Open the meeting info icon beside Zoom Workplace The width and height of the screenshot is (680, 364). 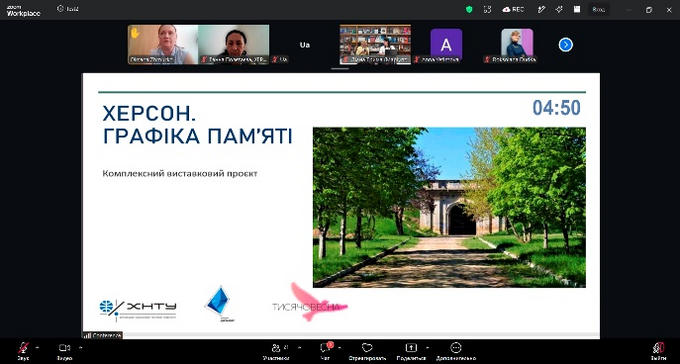pyautogui.click(x=60, y=9)
